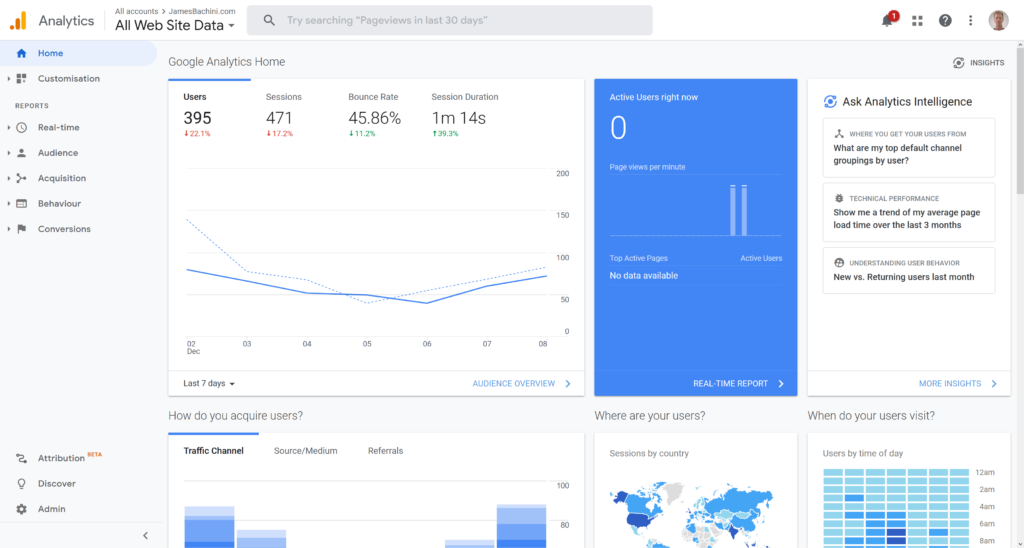The width and height of the screenshot is (1024, 548).
Task: Open the MORE INSIGHTS link
Action: click(958, 383)
